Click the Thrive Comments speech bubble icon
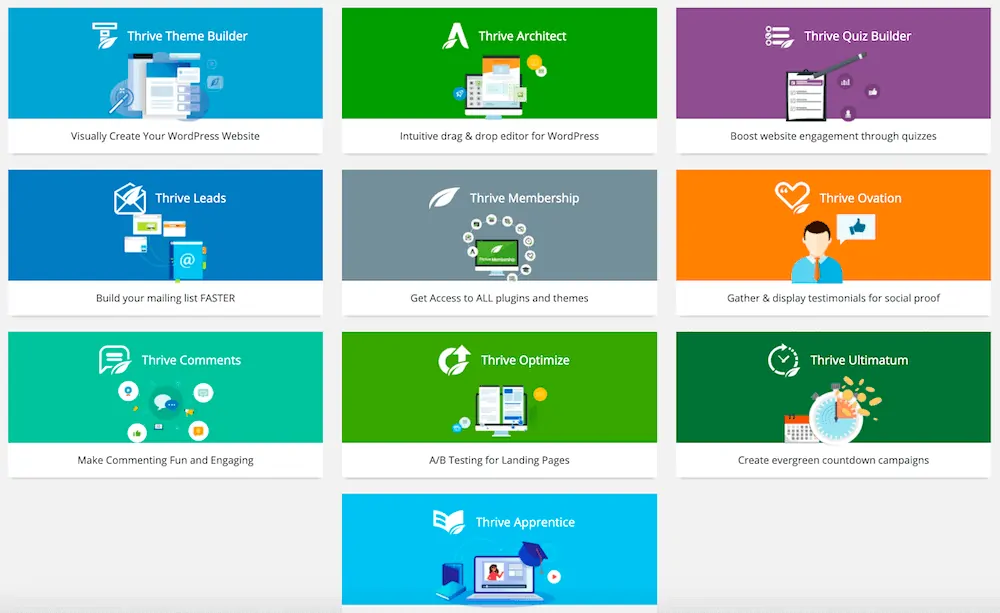 (x=115, y=360)
